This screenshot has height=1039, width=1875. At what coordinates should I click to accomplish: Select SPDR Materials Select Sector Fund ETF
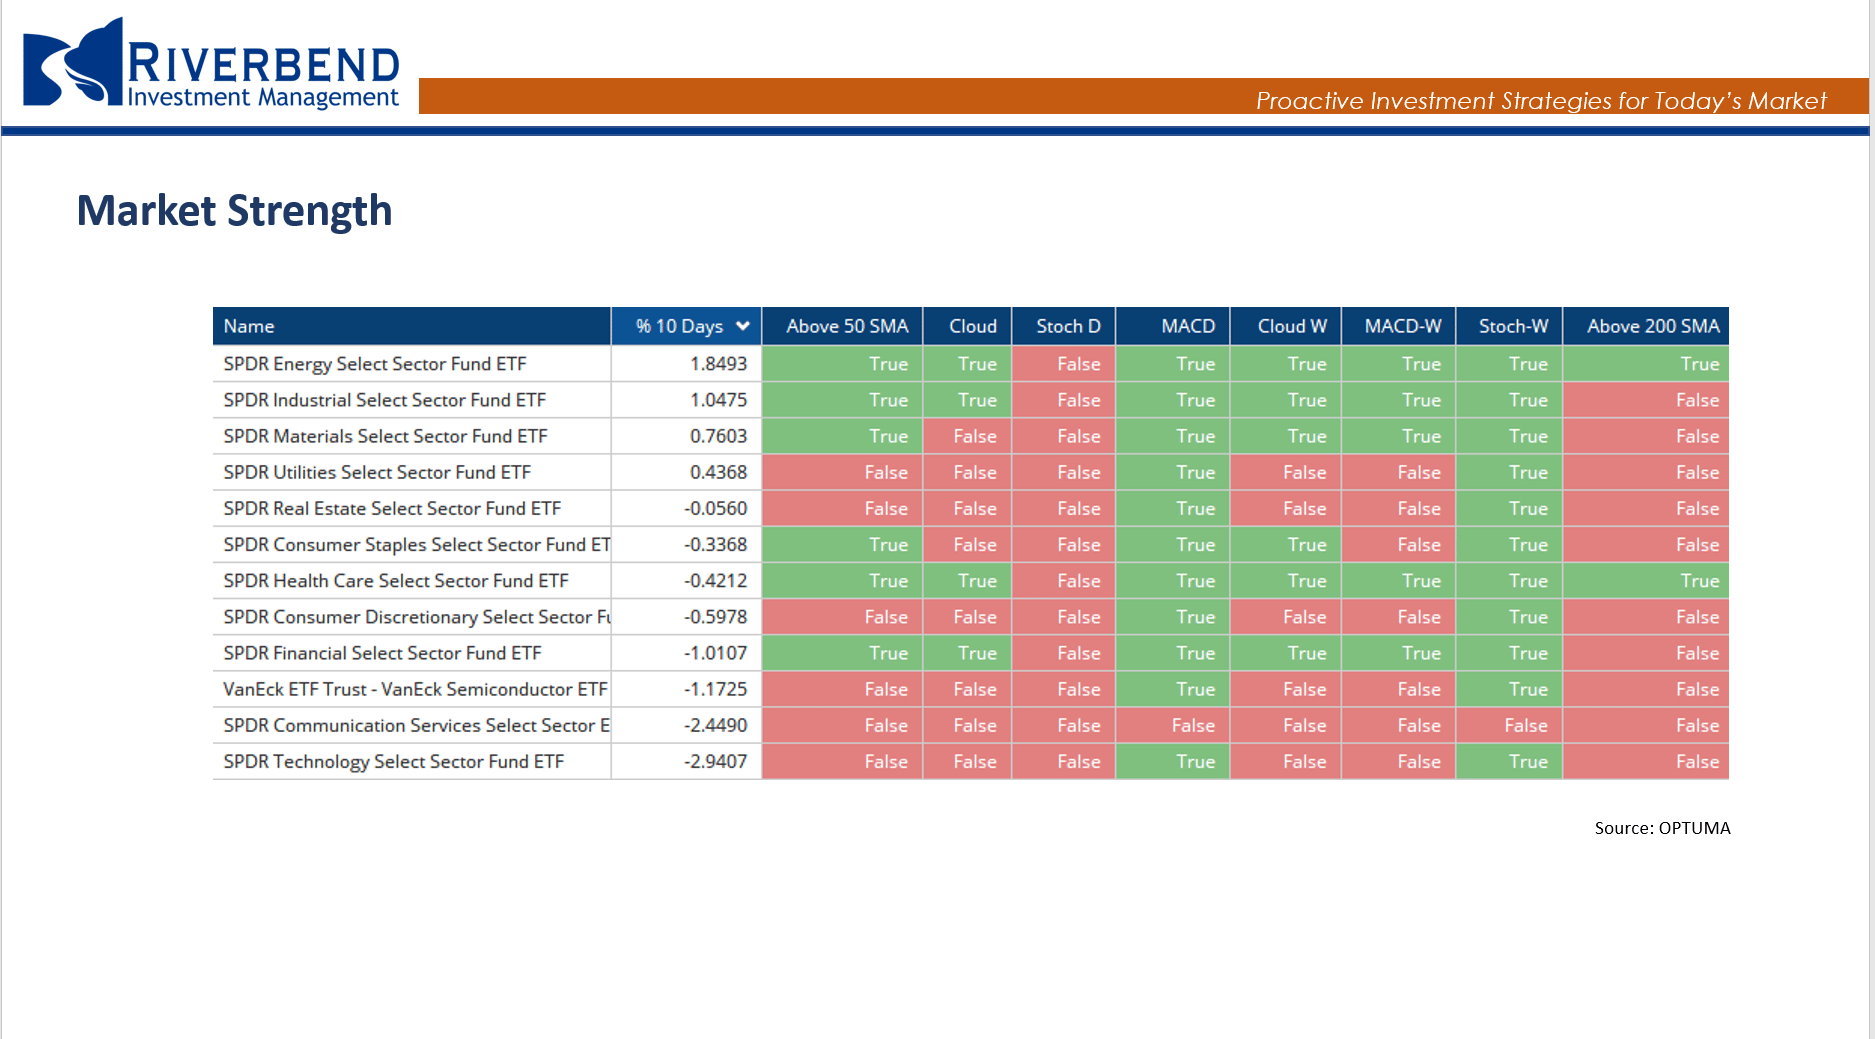pyautogui.click(x=385, y=436)
